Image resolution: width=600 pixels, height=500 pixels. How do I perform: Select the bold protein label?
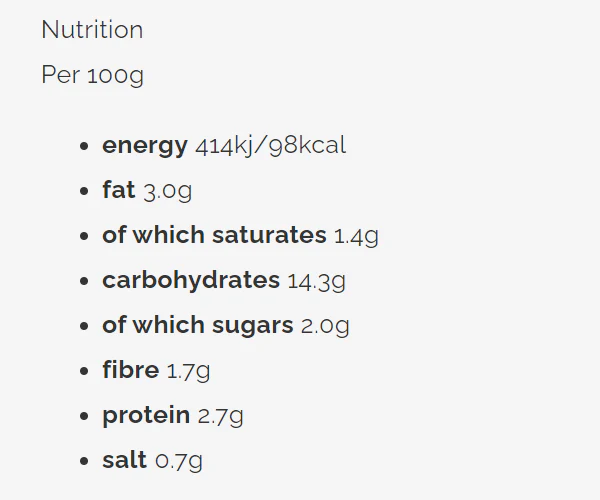pyautogui.click(x=146, y=416)
